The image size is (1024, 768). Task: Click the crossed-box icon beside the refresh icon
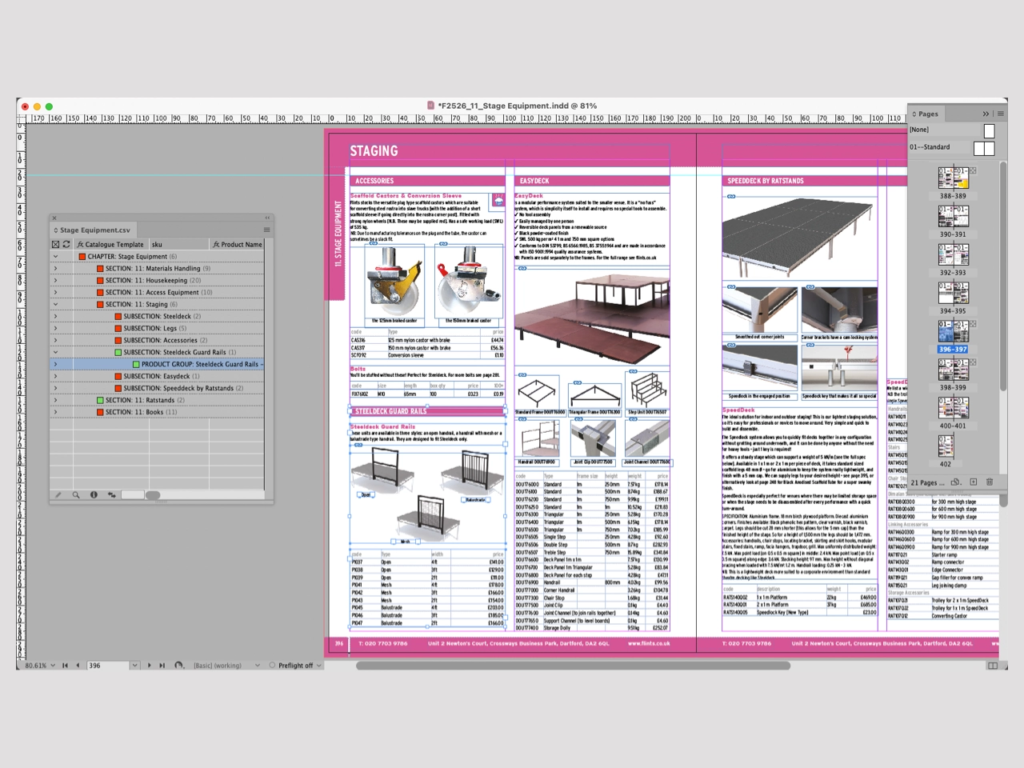pos(56,244)
